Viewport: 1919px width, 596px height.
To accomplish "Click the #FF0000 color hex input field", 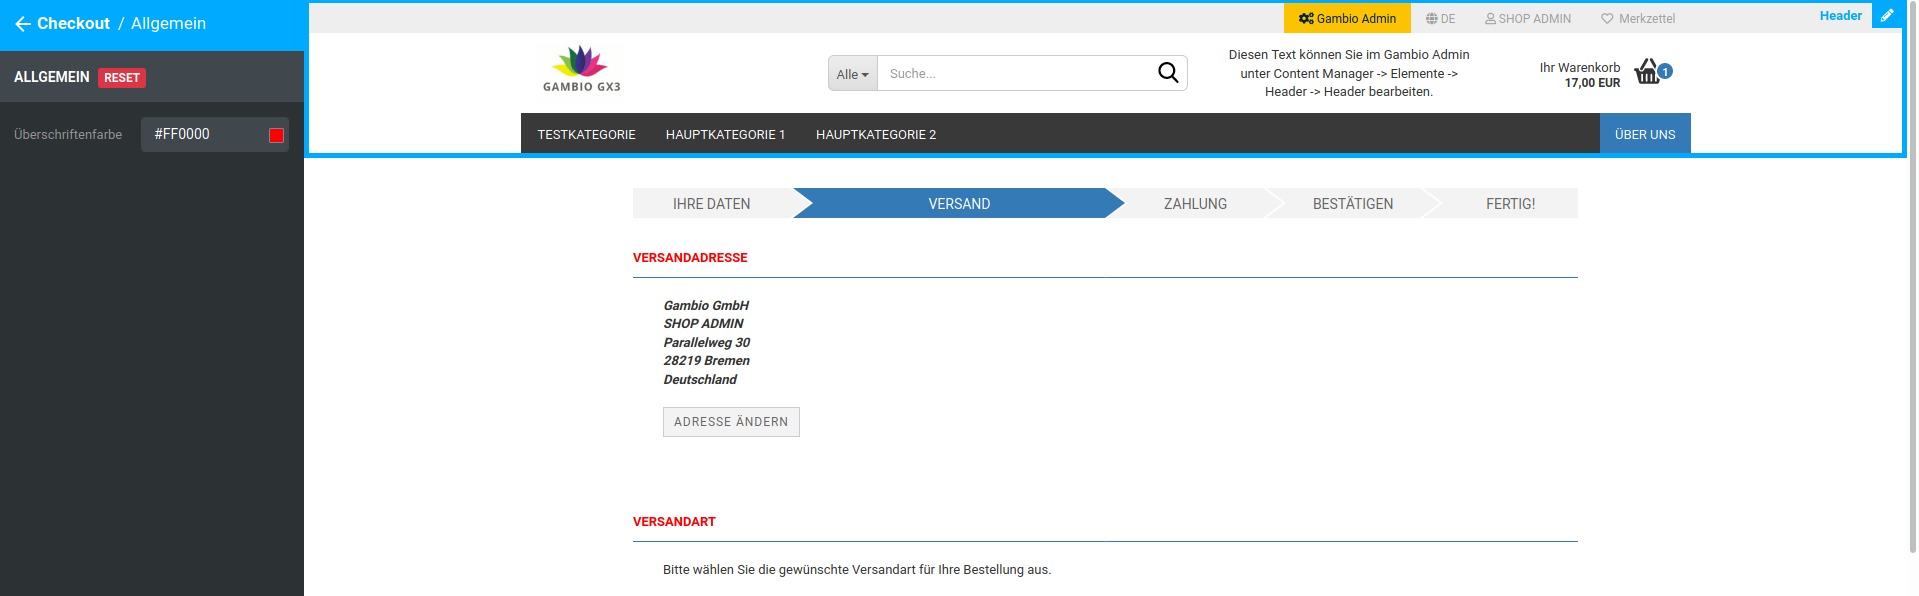I will tap(205, 134).
